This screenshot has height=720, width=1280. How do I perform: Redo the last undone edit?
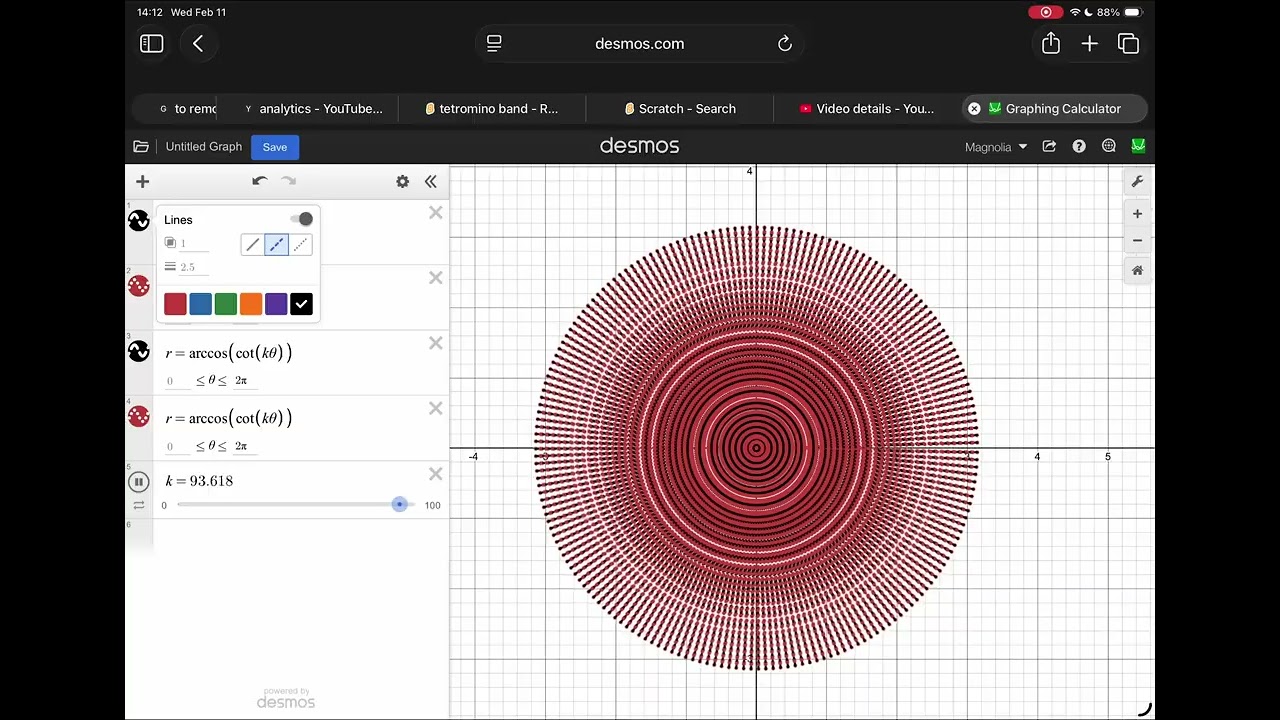(289, 181)
